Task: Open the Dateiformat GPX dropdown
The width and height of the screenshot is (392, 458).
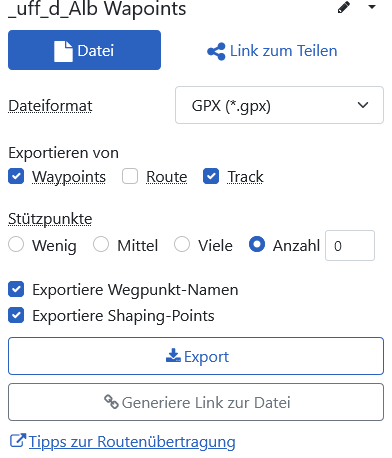Action: tap(279, 105)
